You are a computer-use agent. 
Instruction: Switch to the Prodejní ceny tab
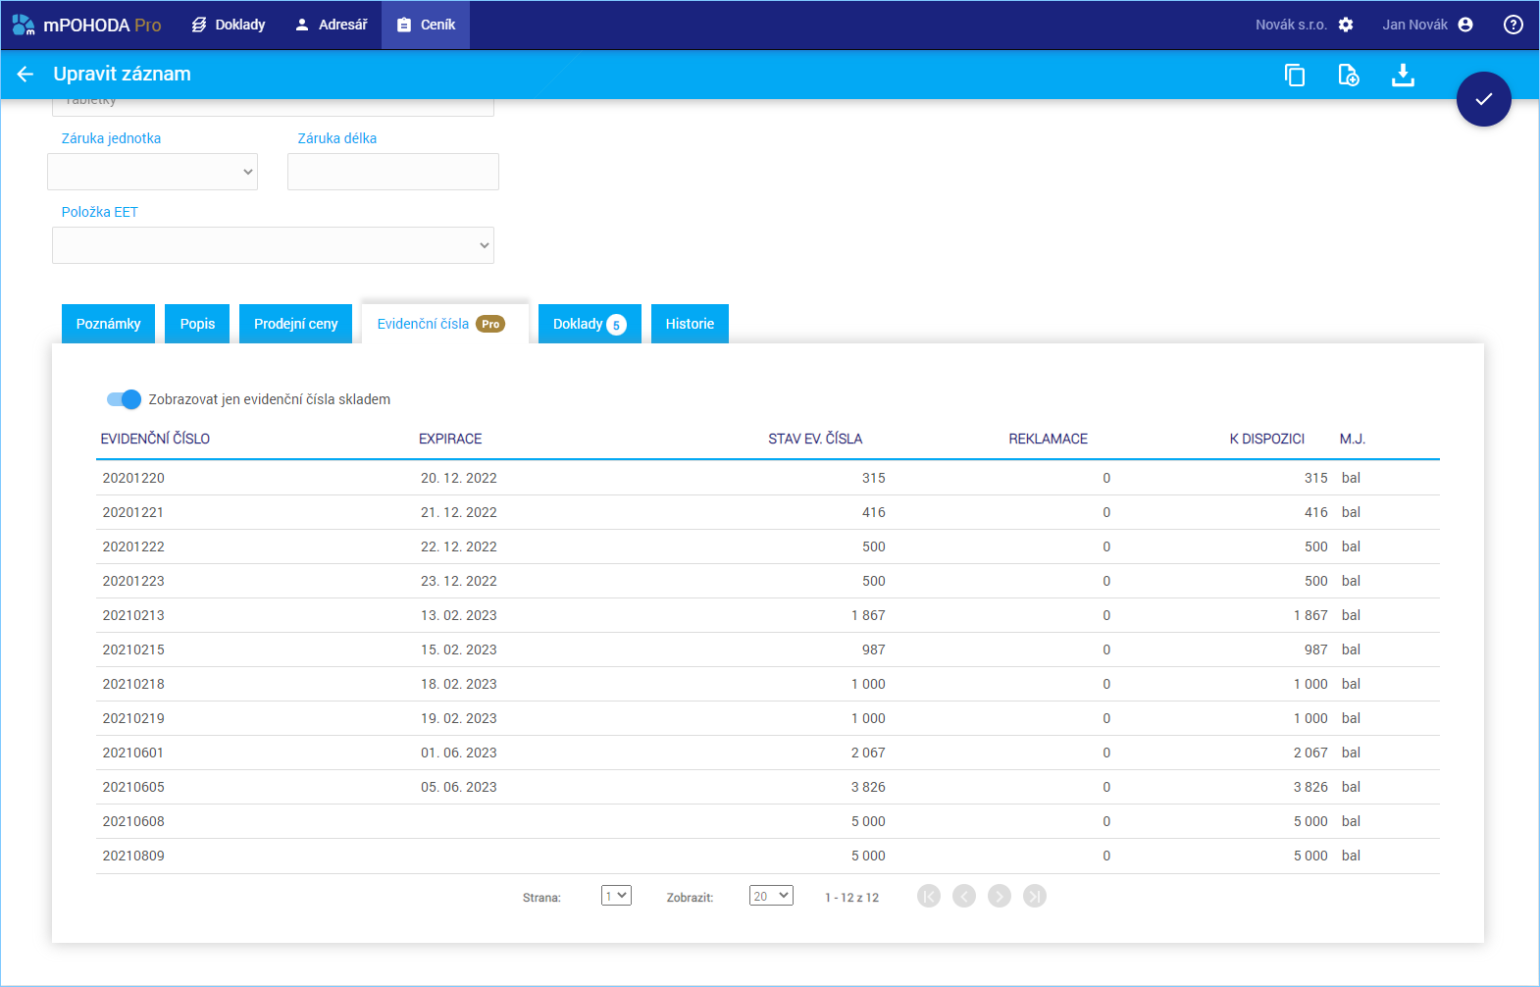click(x=296, y=324)
